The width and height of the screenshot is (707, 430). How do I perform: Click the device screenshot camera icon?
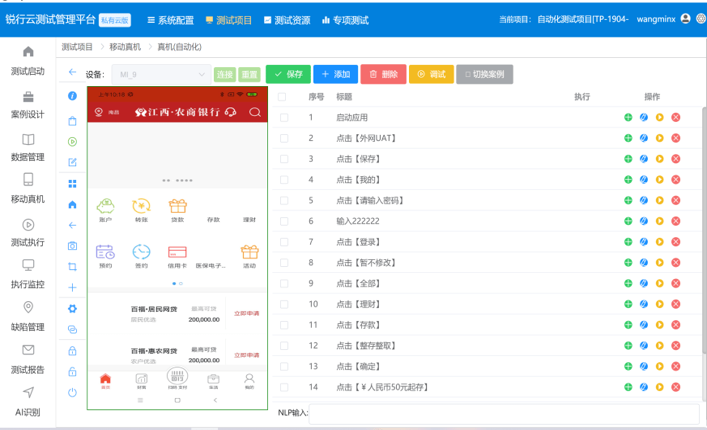tap(72, 245)
